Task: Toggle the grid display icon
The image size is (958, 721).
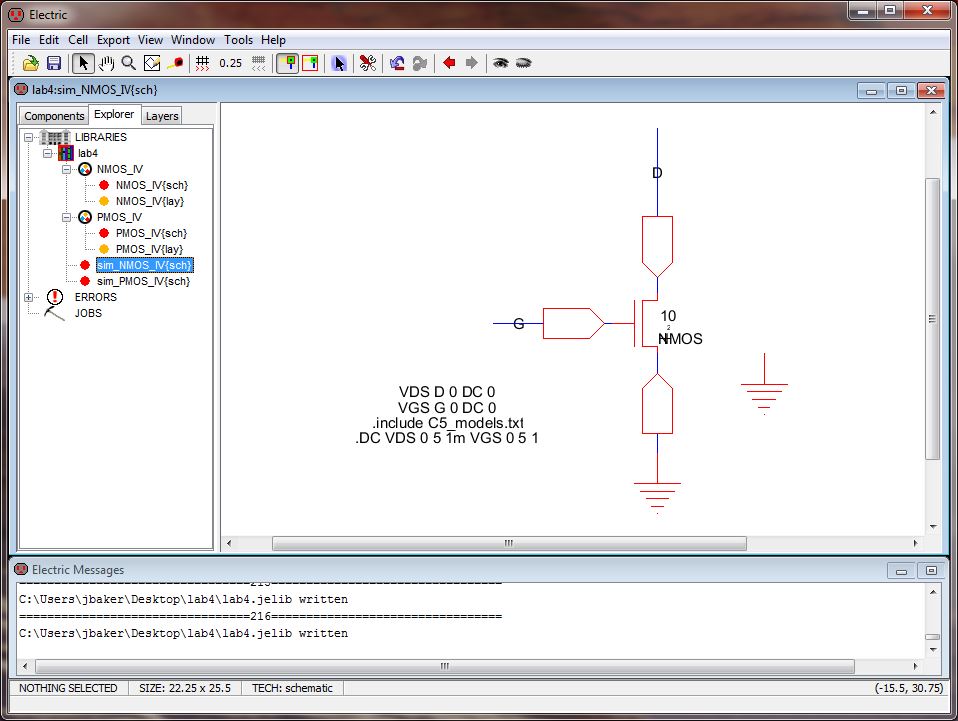Action: click(x=202, y=63)
